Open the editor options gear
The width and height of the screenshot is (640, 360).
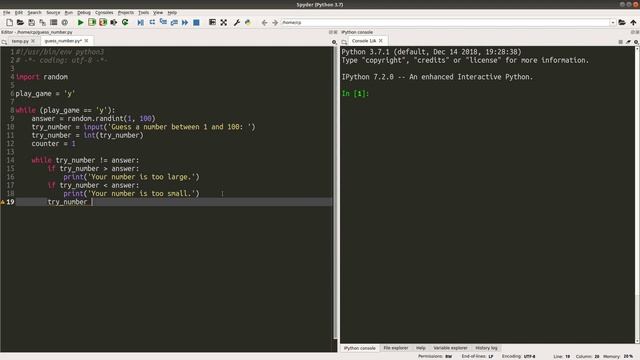(334, 42)
